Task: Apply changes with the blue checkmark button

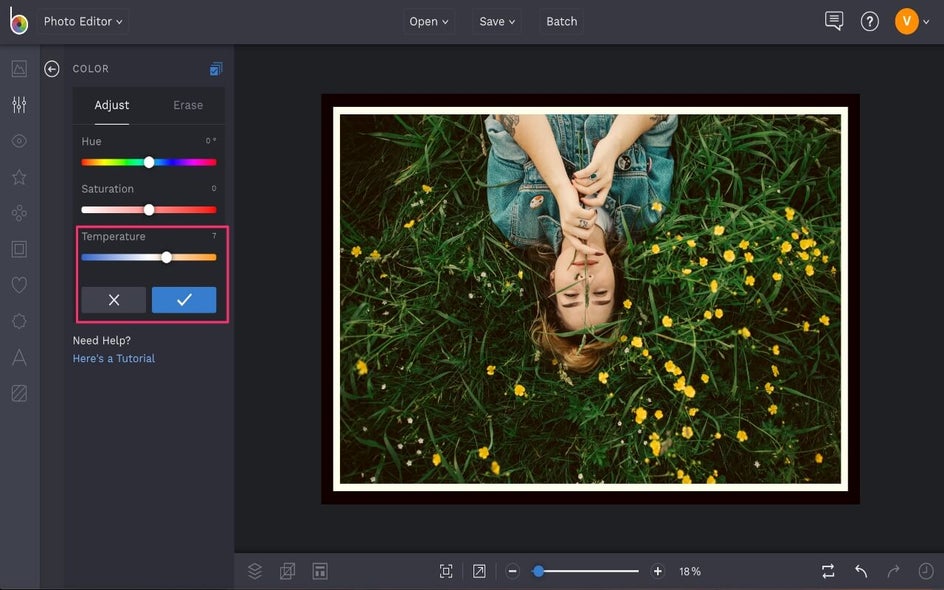Action: tap(184, 300)
